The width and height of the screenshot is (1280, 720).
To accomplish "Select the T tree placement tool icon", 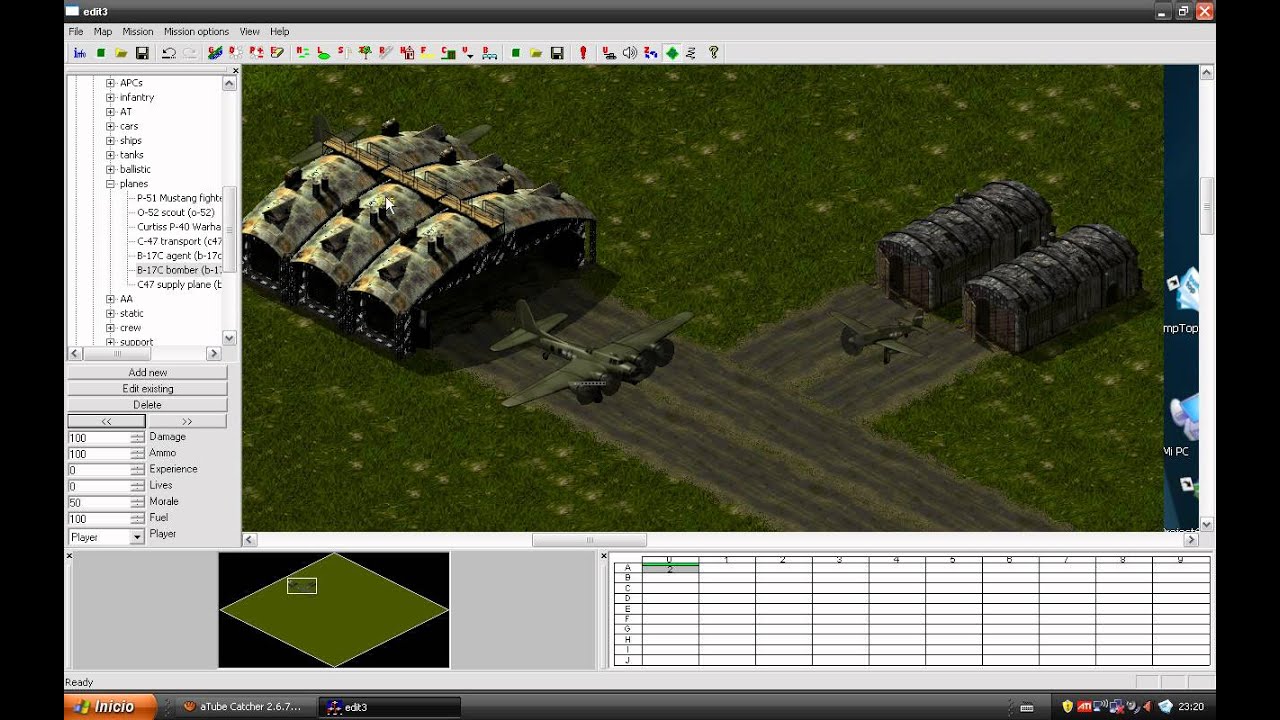I will (364, 52).
